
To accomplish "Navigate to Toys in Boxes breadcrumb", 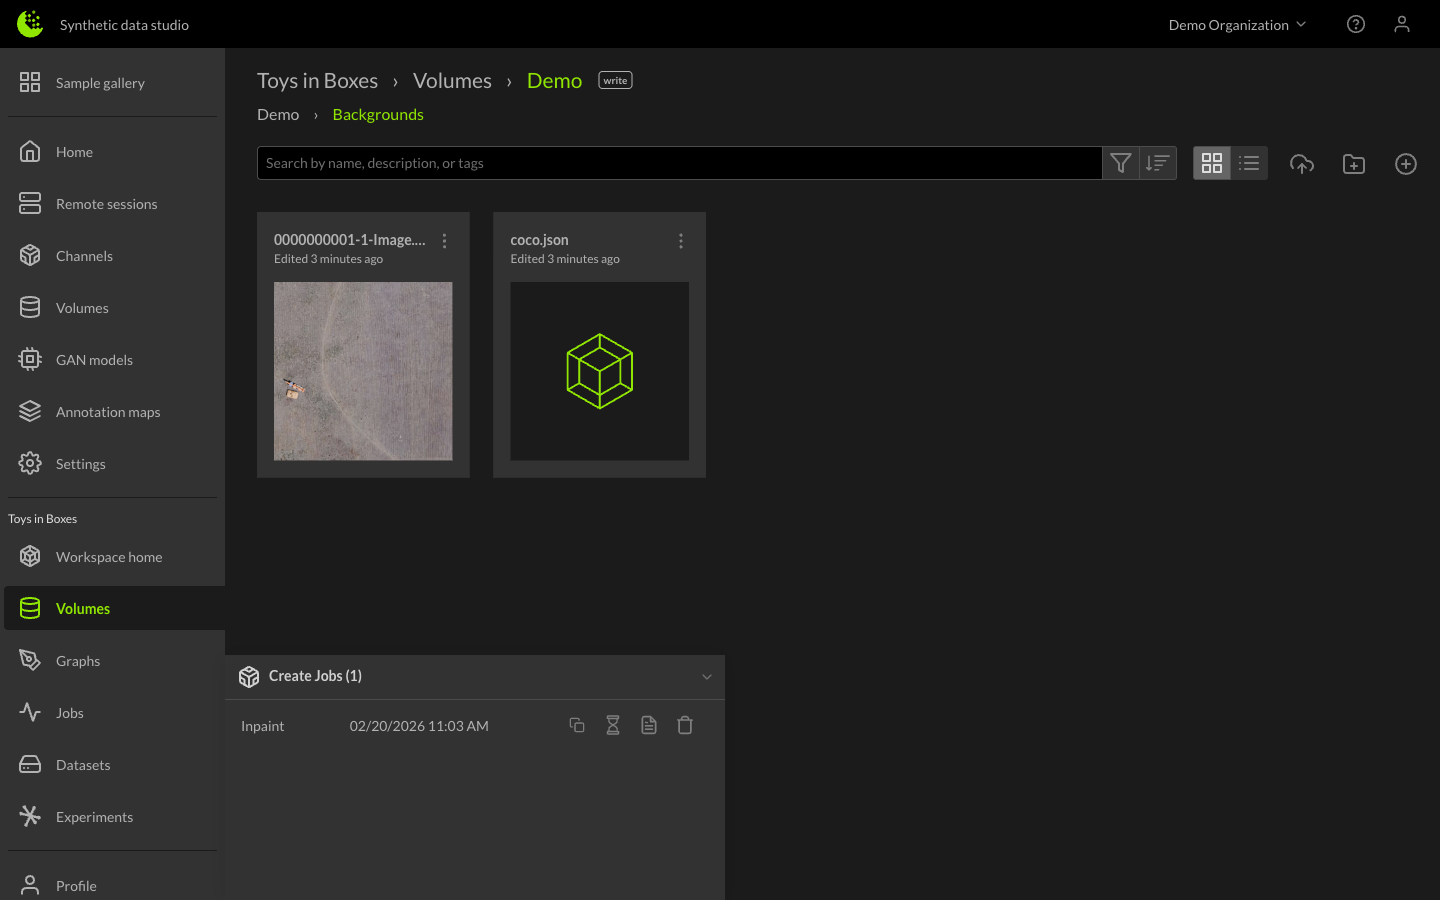I will (317, 81).
